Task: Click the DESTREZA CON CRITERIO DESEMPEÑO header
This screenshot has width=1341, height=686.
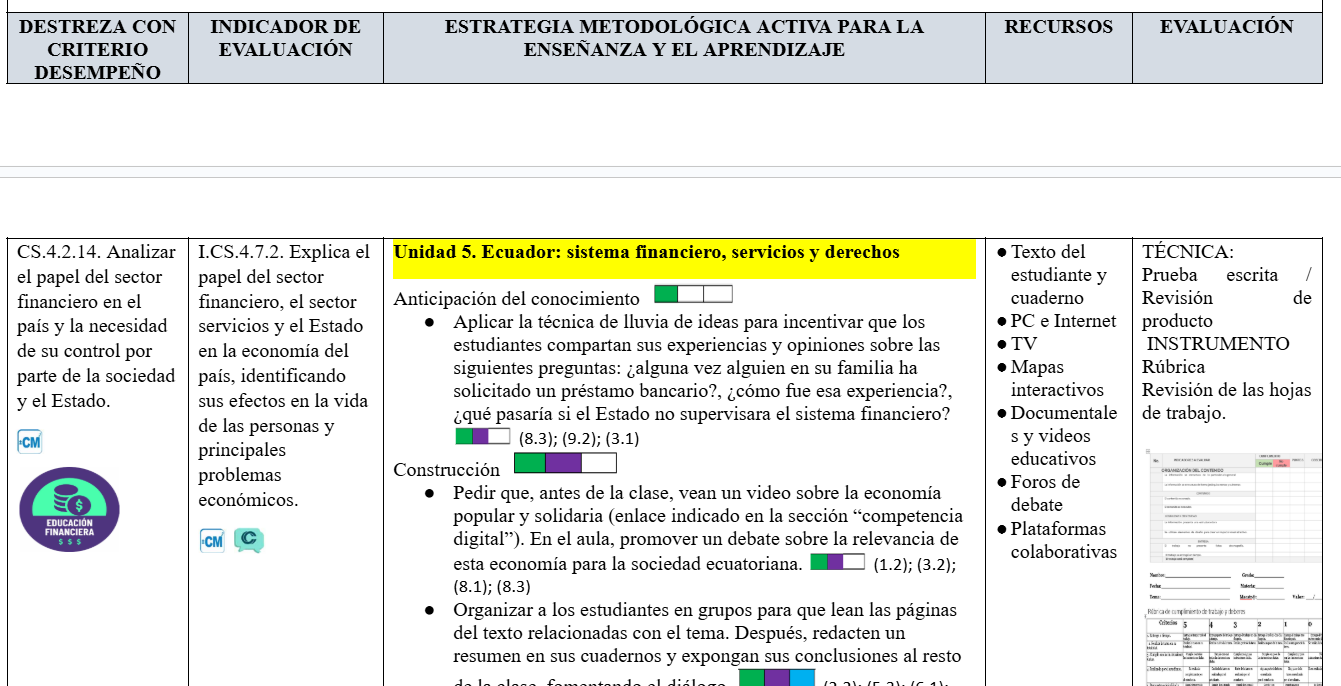Action: point(98,49)
